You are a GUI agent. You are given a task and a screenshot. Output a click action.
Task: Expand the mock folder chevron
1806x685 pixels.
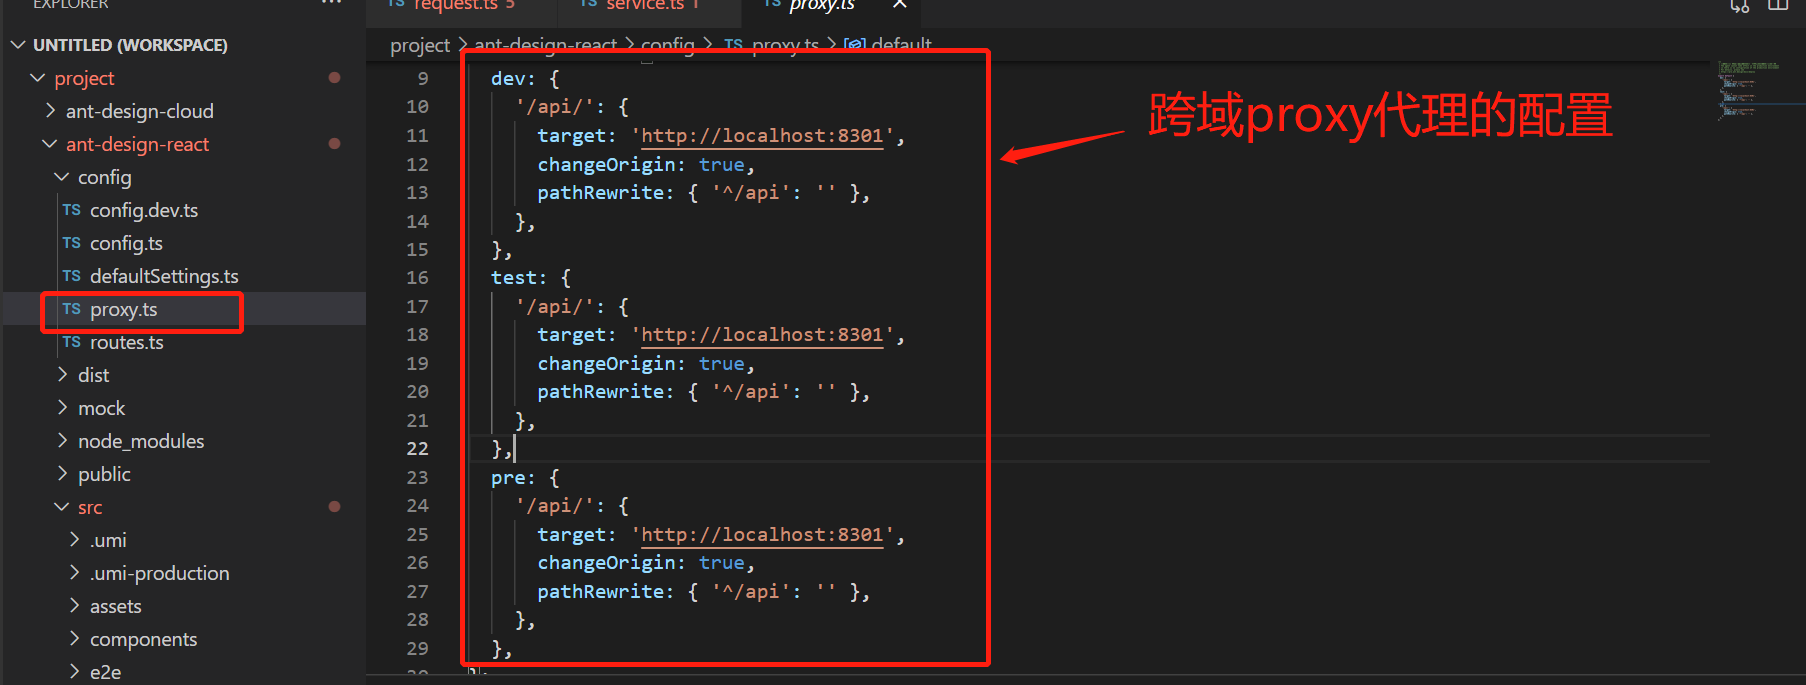(63, 408)
